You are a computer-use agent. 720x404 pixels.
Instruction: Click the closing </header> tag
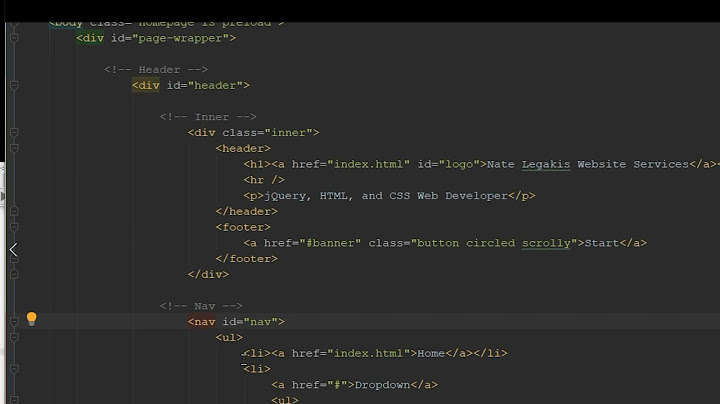point(247,212)
